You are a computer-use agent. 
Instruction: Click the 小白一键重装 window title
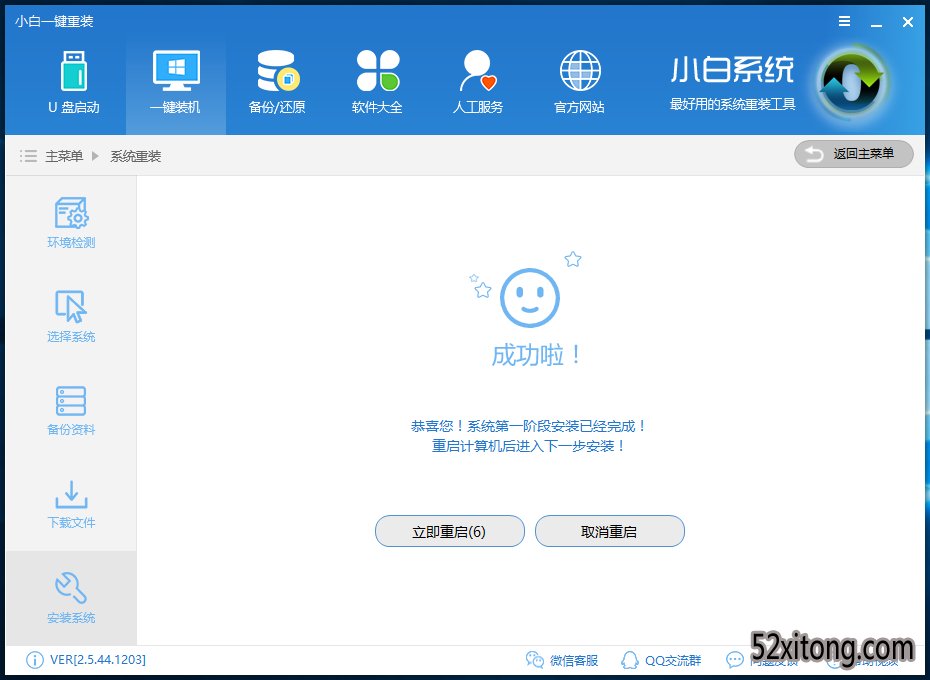coord(55,21)
